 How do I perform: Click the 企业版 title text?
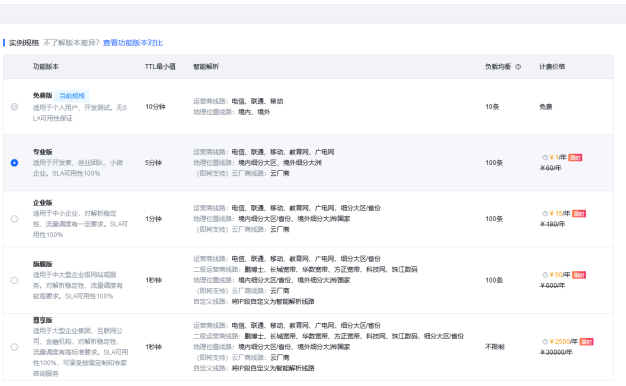point(43,202)
